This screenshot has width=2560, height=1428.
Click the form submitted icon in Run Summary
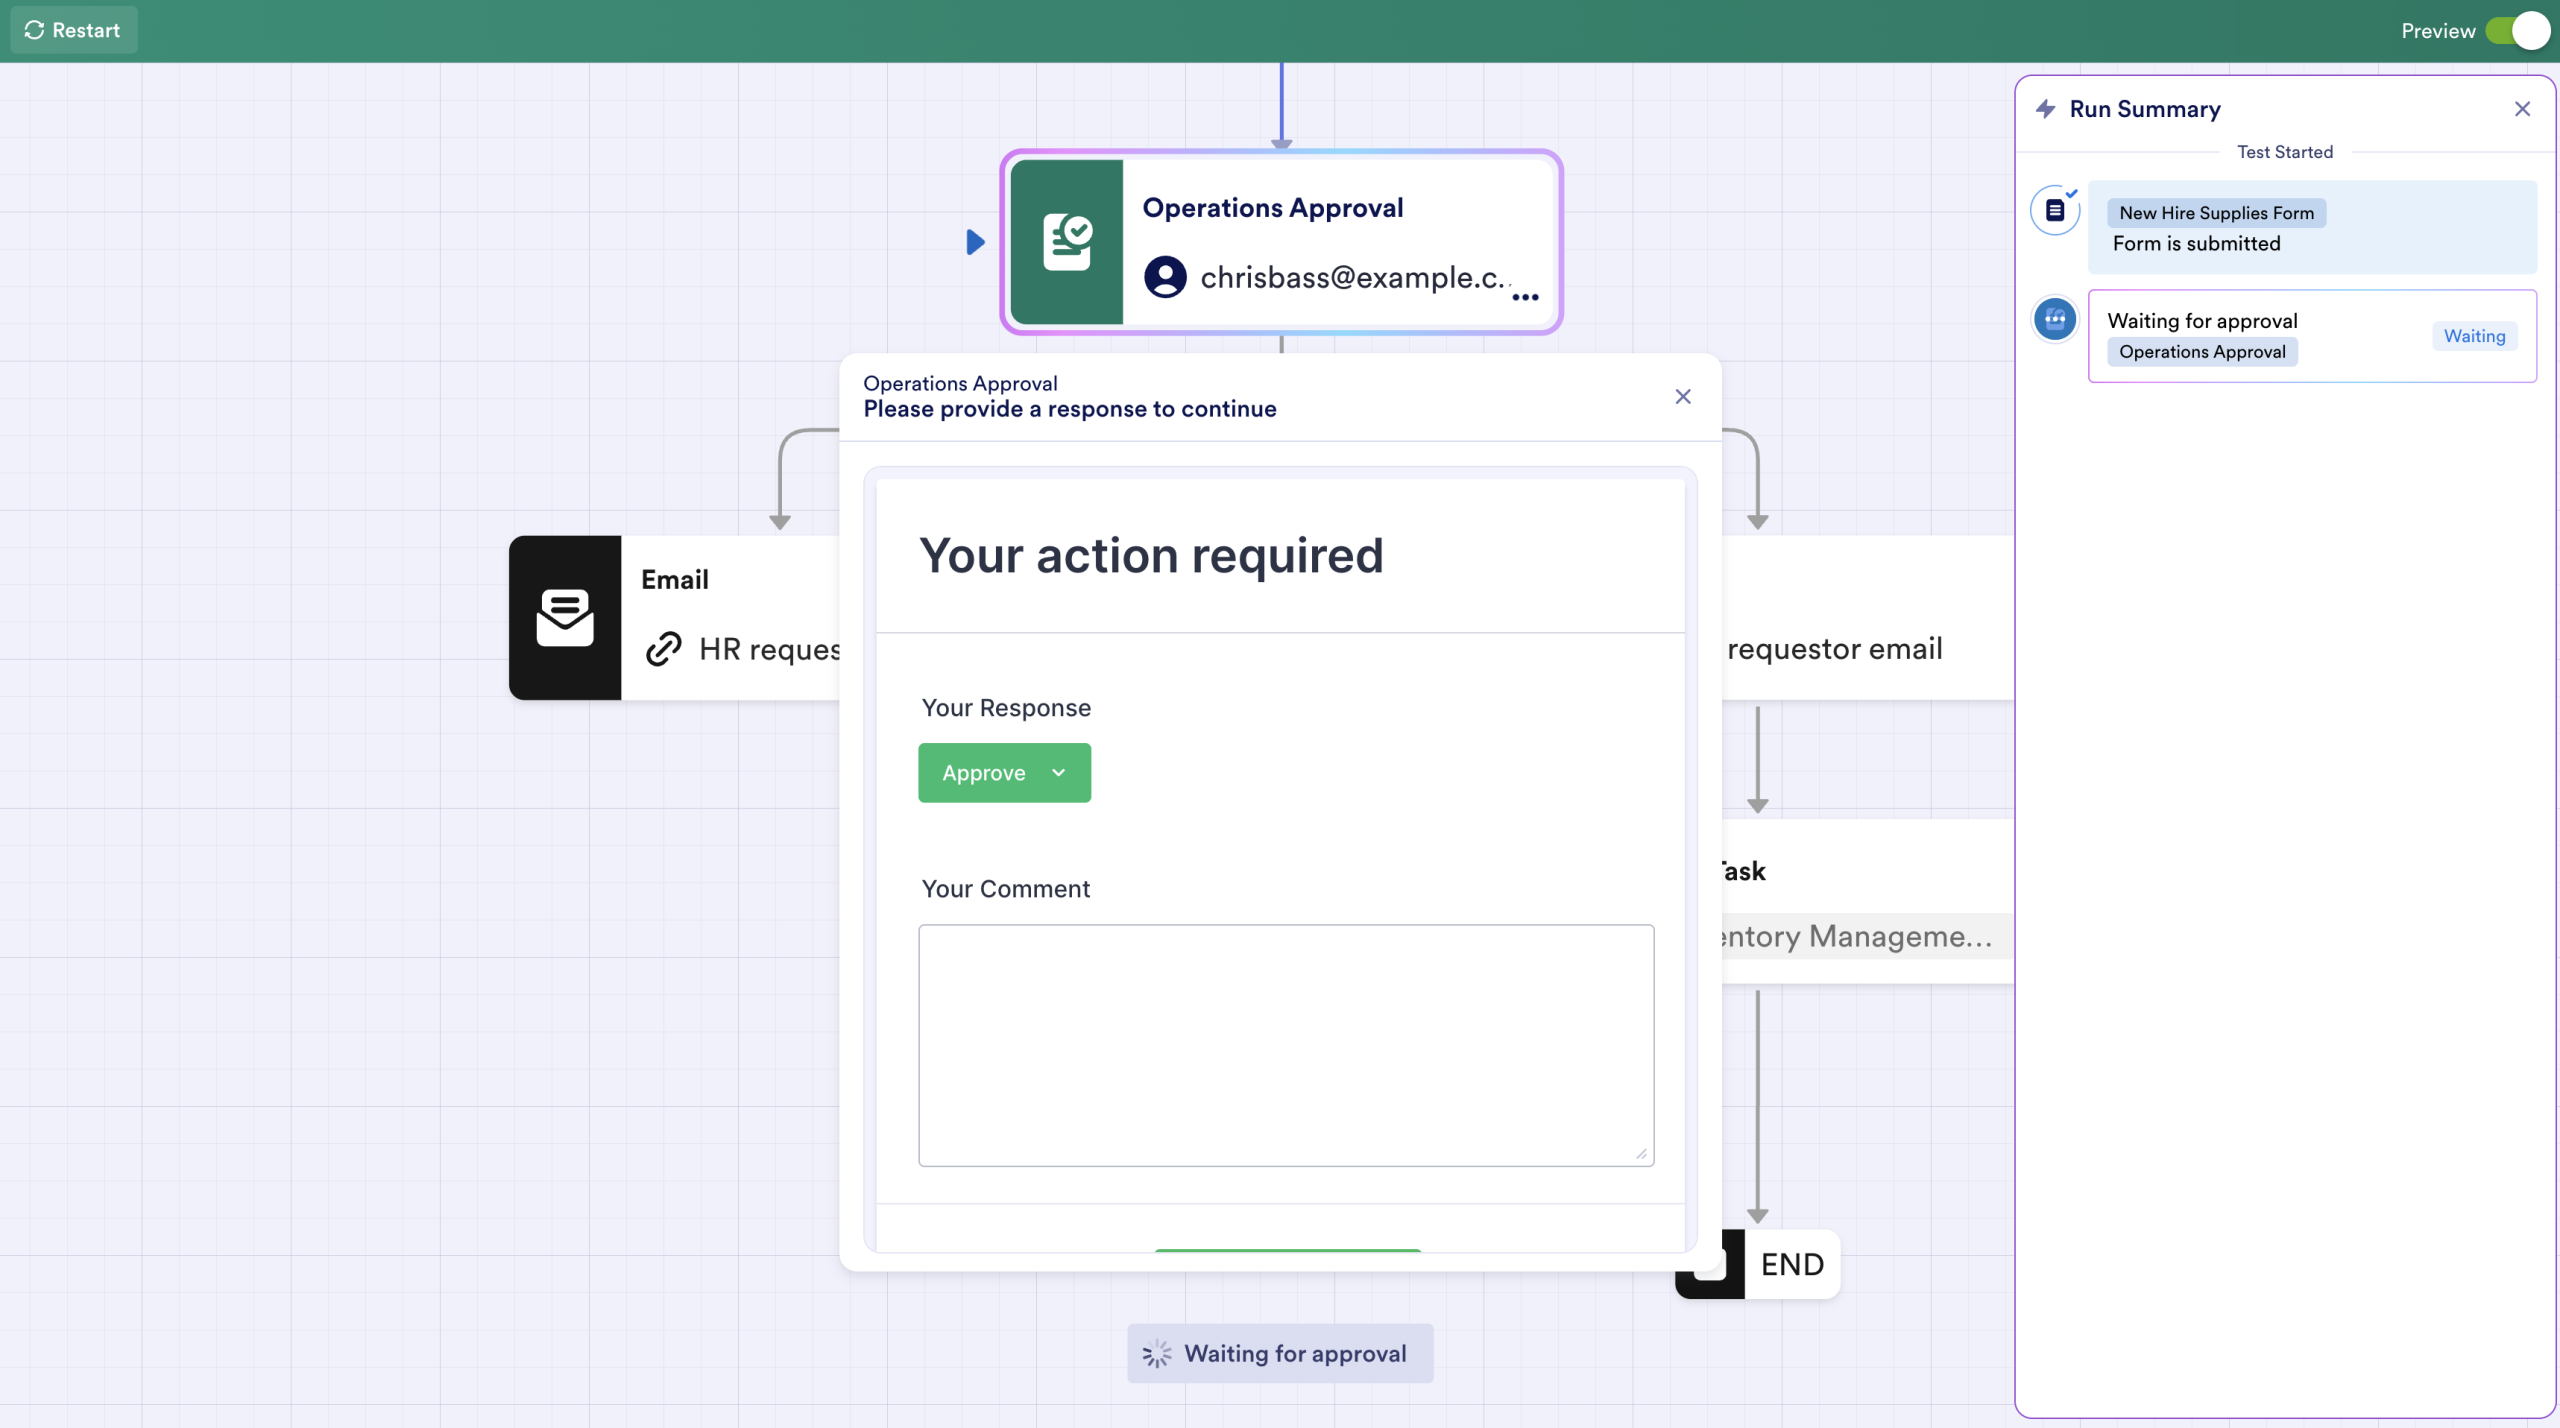2055,210
